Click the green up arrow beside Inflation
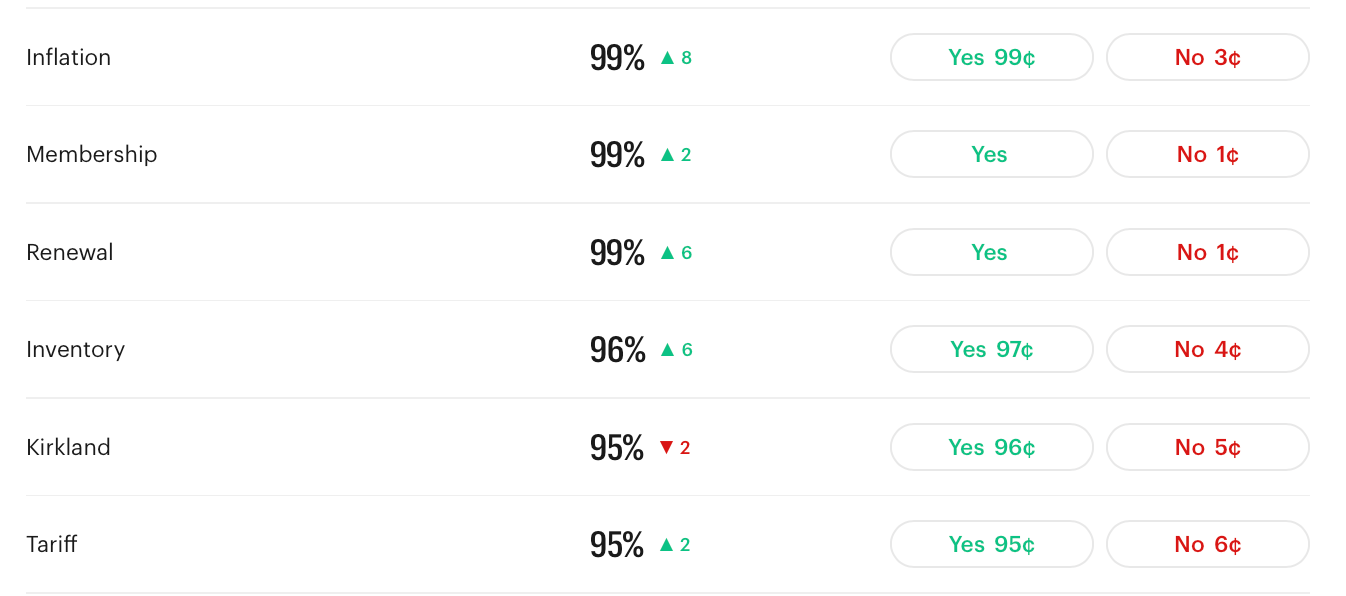Image resolution: width=1346 pixels, height=596 pixels. click(x=667, y=58)
